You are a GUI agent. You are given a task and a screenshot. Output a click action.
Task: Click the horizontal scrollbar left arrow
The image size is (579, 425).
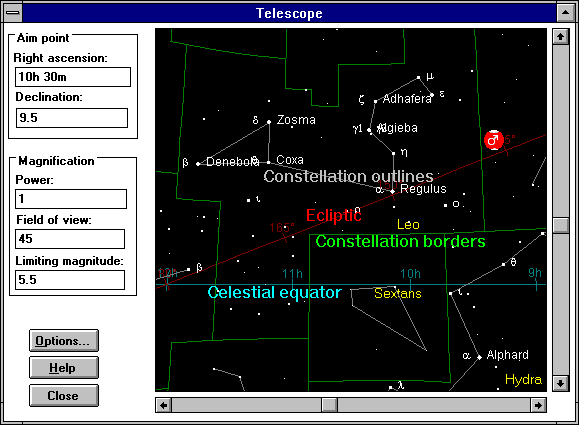click(163, 405)
